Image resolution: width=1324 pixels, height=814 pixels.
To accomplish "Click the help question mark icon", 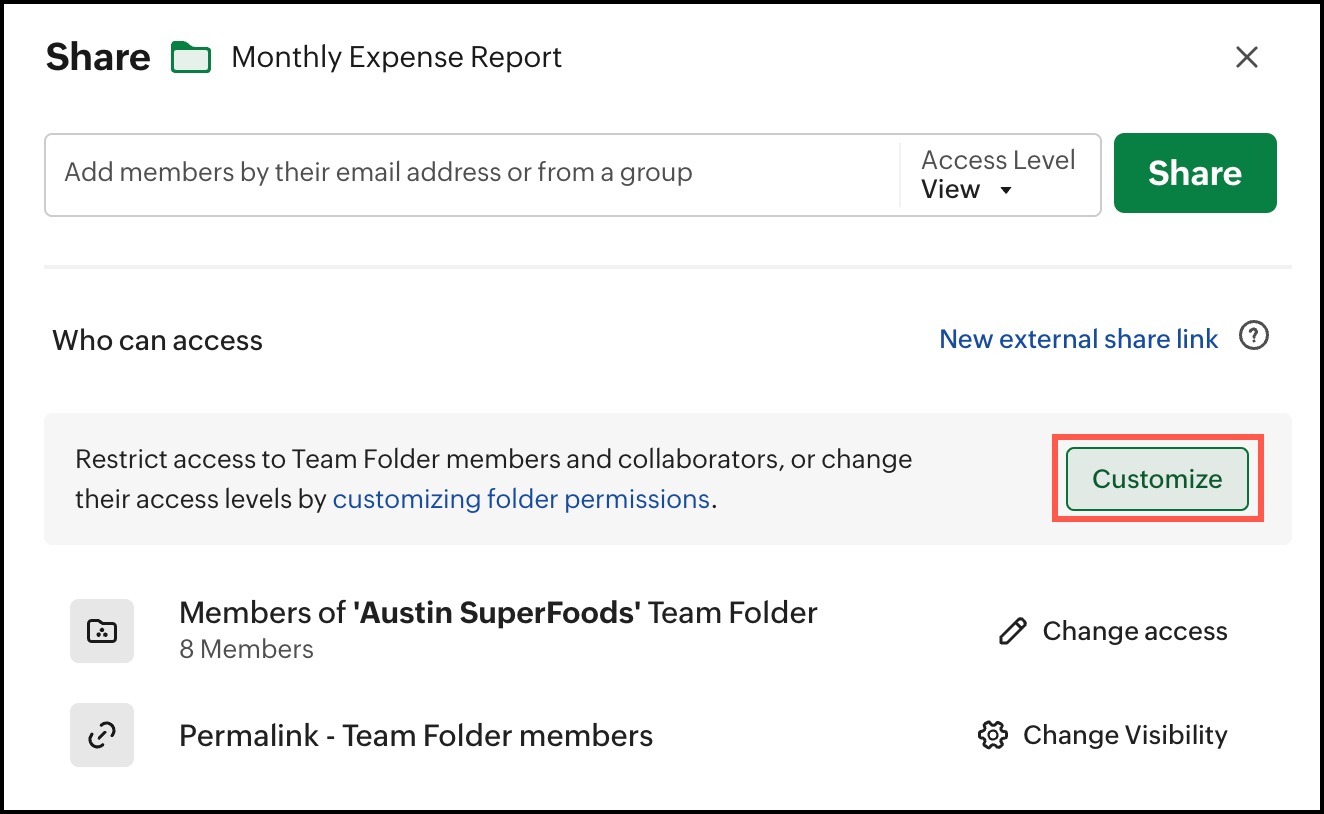I will [1253, 337].
